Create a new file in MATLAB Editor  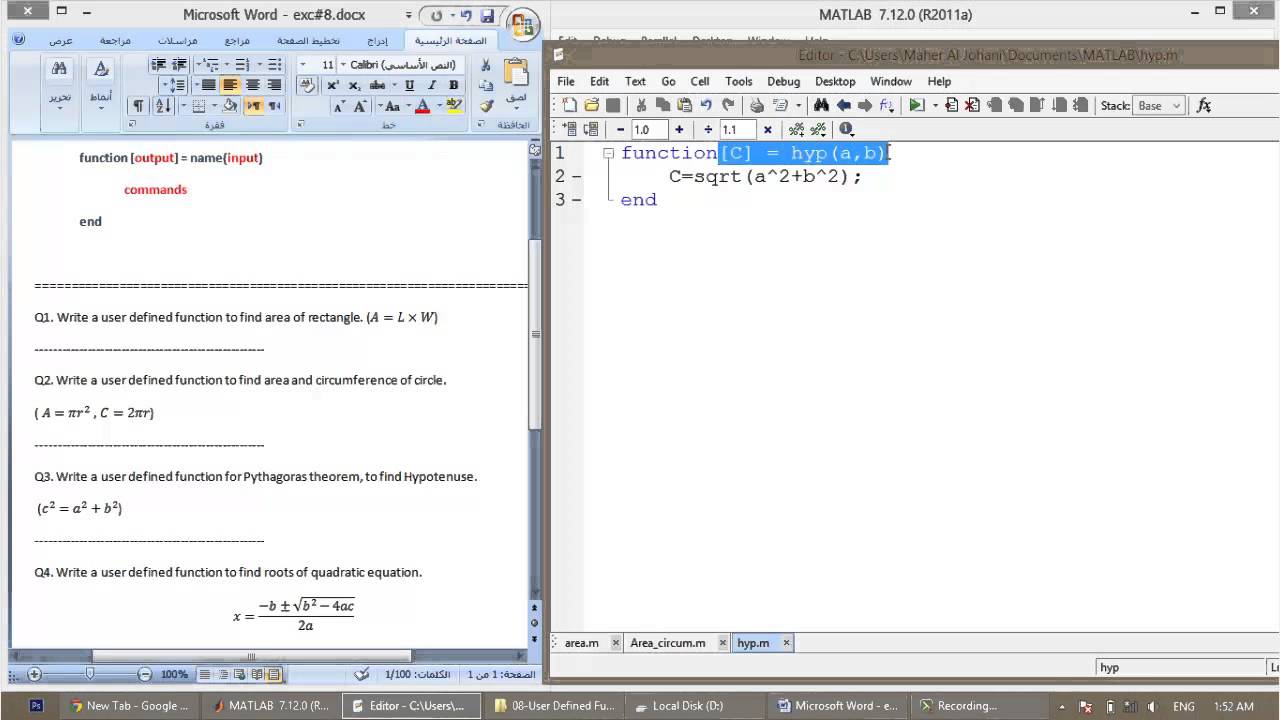click(570, 105)
